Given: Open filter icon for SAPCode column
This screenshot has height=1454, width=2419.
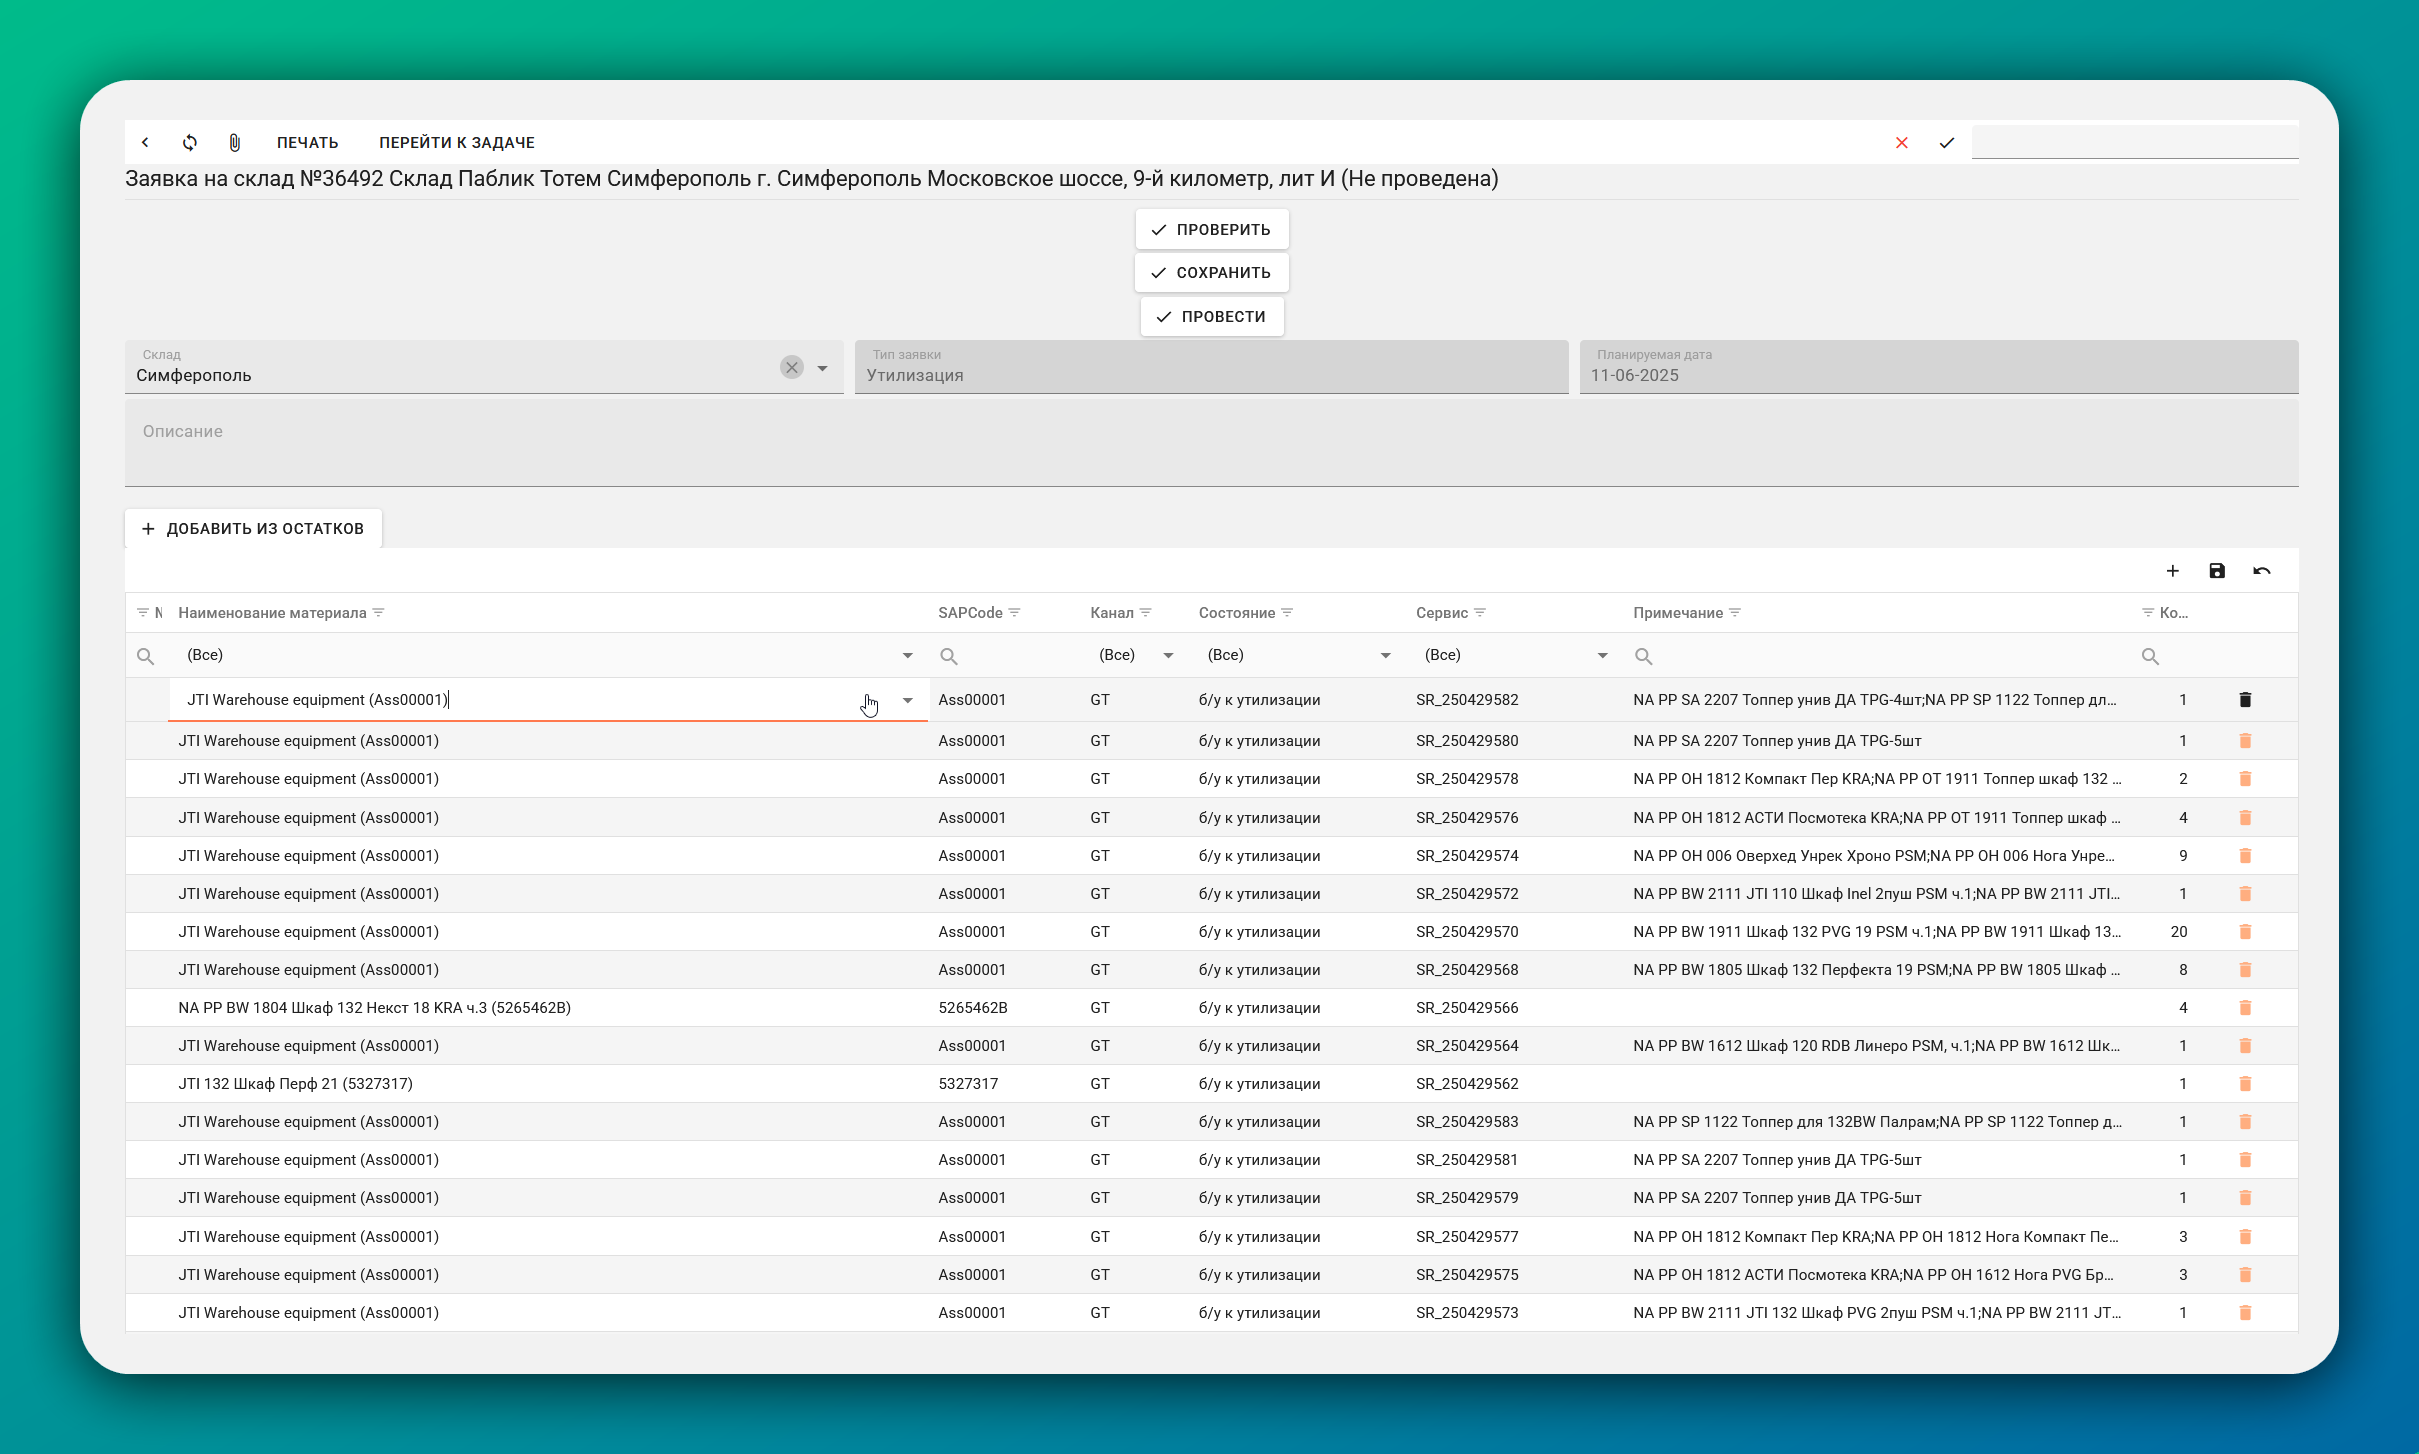Looking at the screenshot, I should click(1015, 613).
